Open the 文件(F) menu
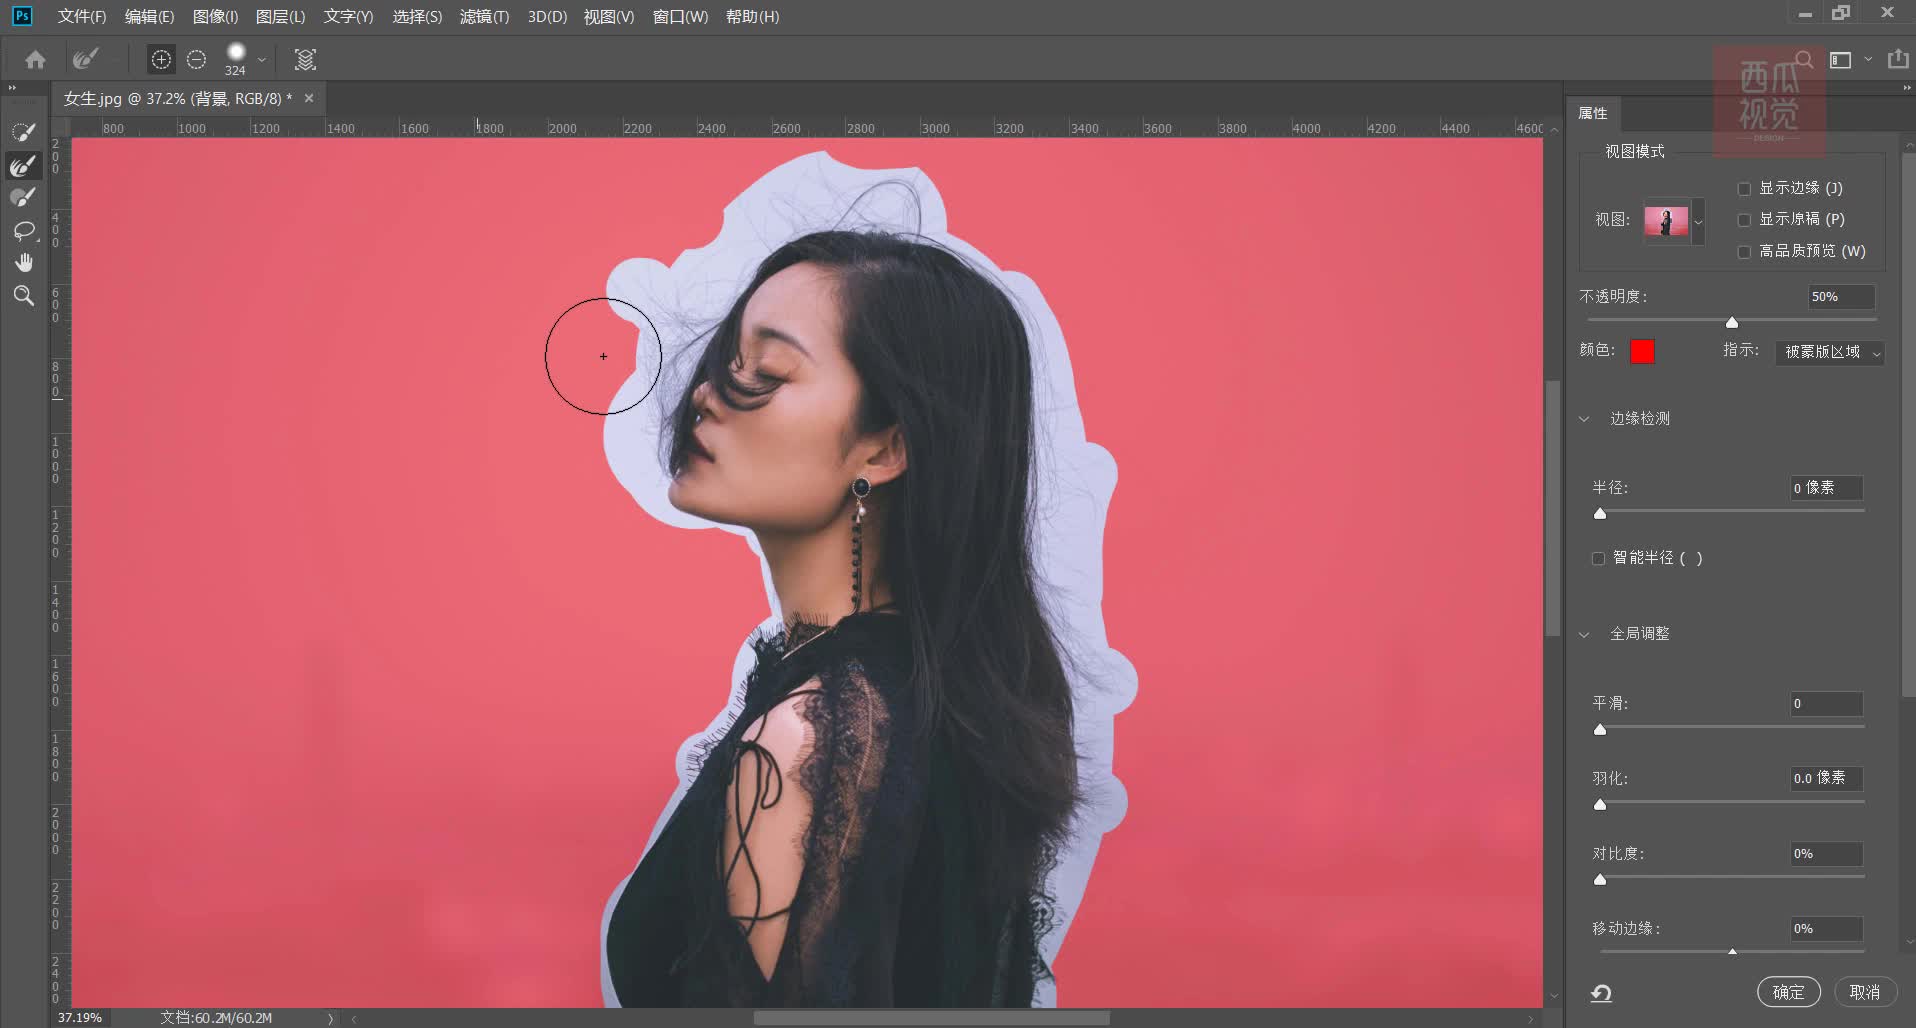The height and width of the screenshot is (1028, 1916). [x=81, y=16]
